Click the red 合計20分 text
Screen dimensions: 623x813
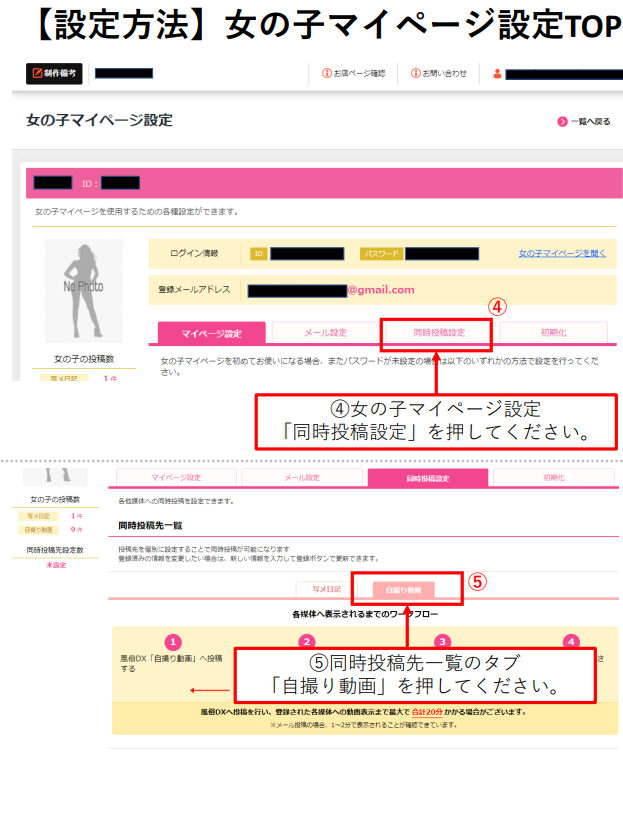[427, 712]
